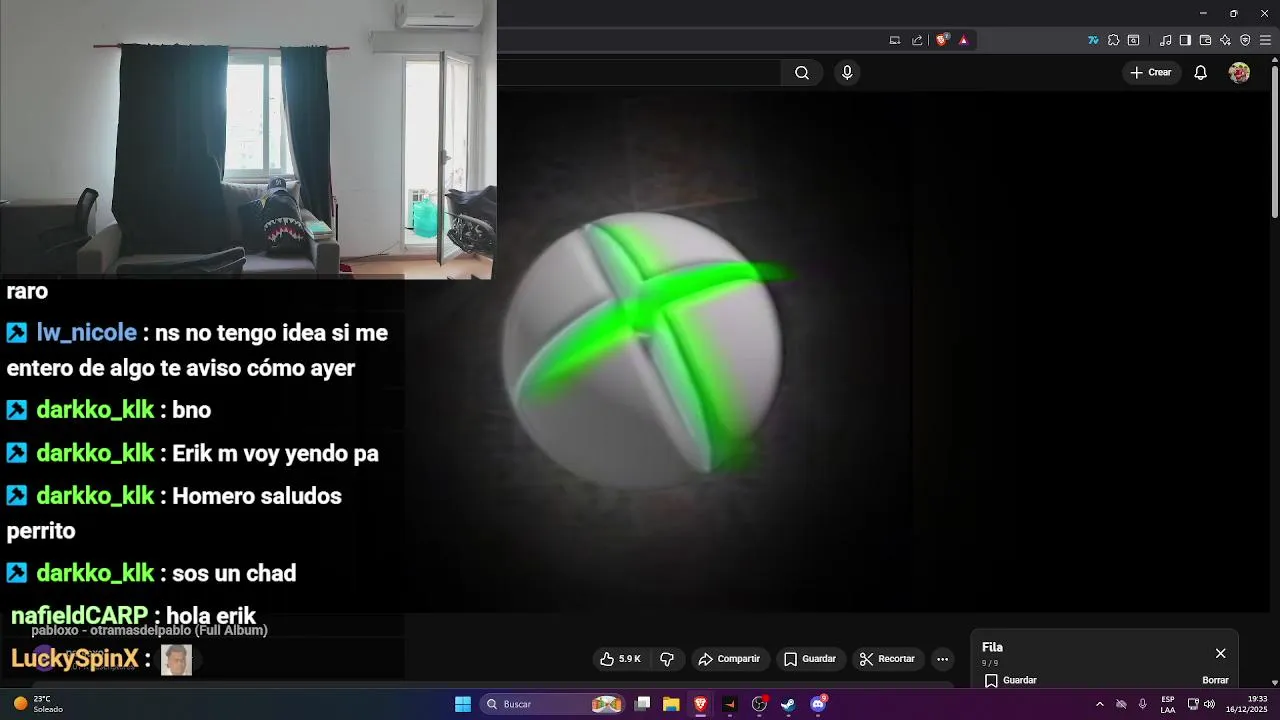Click the 'Fila' queue title
The image size is (1280, 720).
(x=992, y=647)
